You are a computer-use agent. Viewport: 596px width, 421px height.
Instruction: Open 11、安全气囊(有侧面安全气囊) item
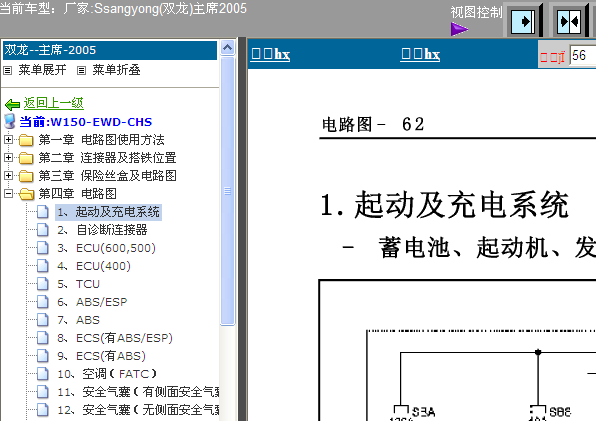click(138, 392)
